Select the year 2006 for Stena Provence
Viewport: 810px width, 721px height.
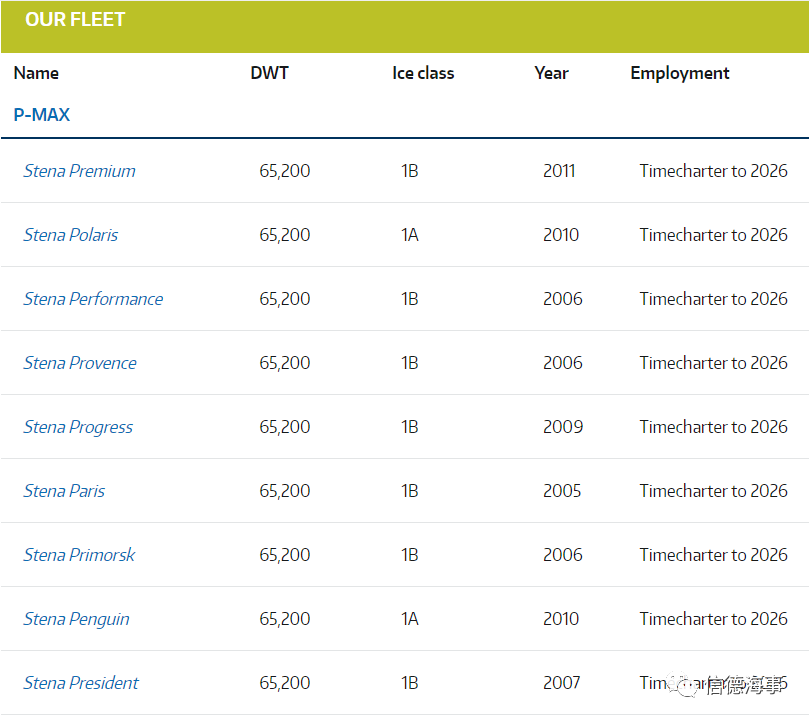pos(563,363)
